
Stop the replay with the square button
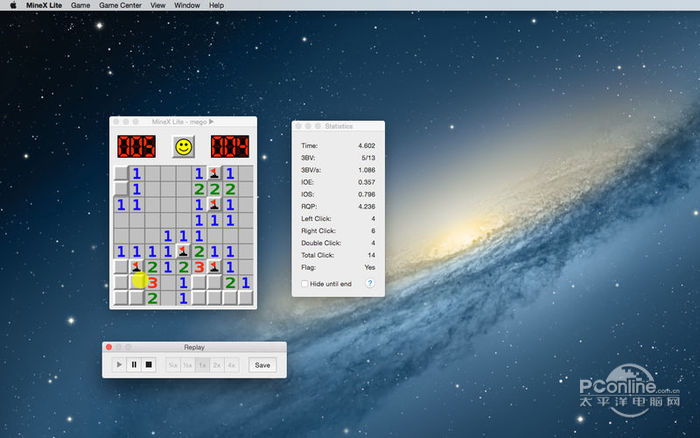(149, 365)
